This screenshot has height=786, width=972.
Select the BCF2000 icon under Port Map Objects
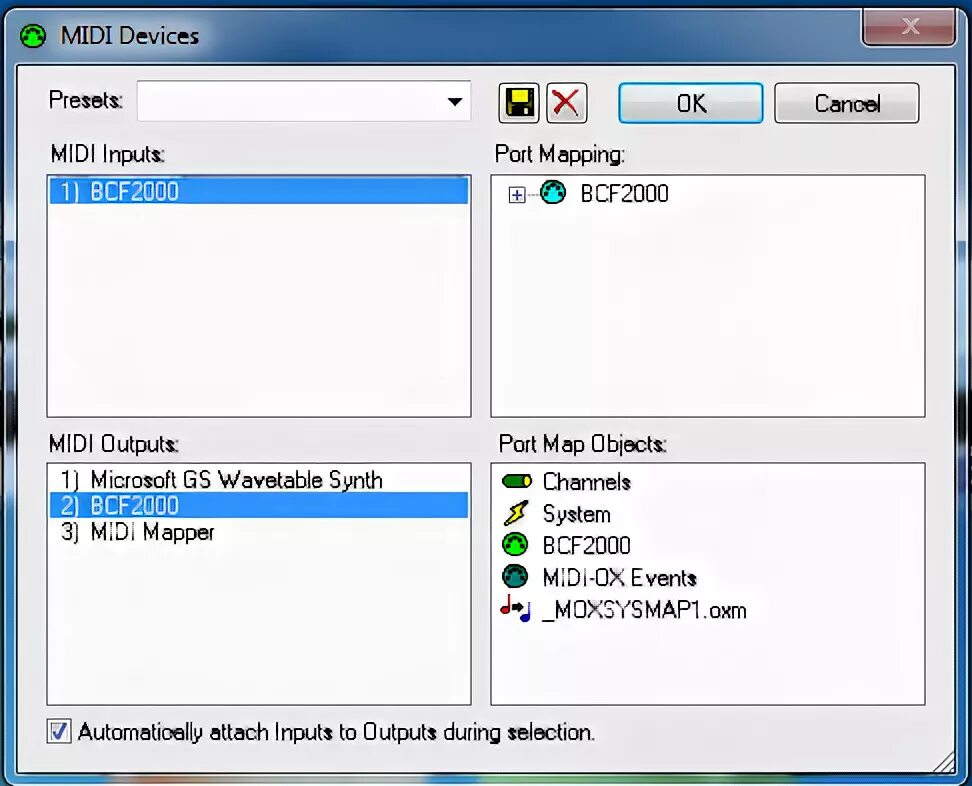coord(516,545)
